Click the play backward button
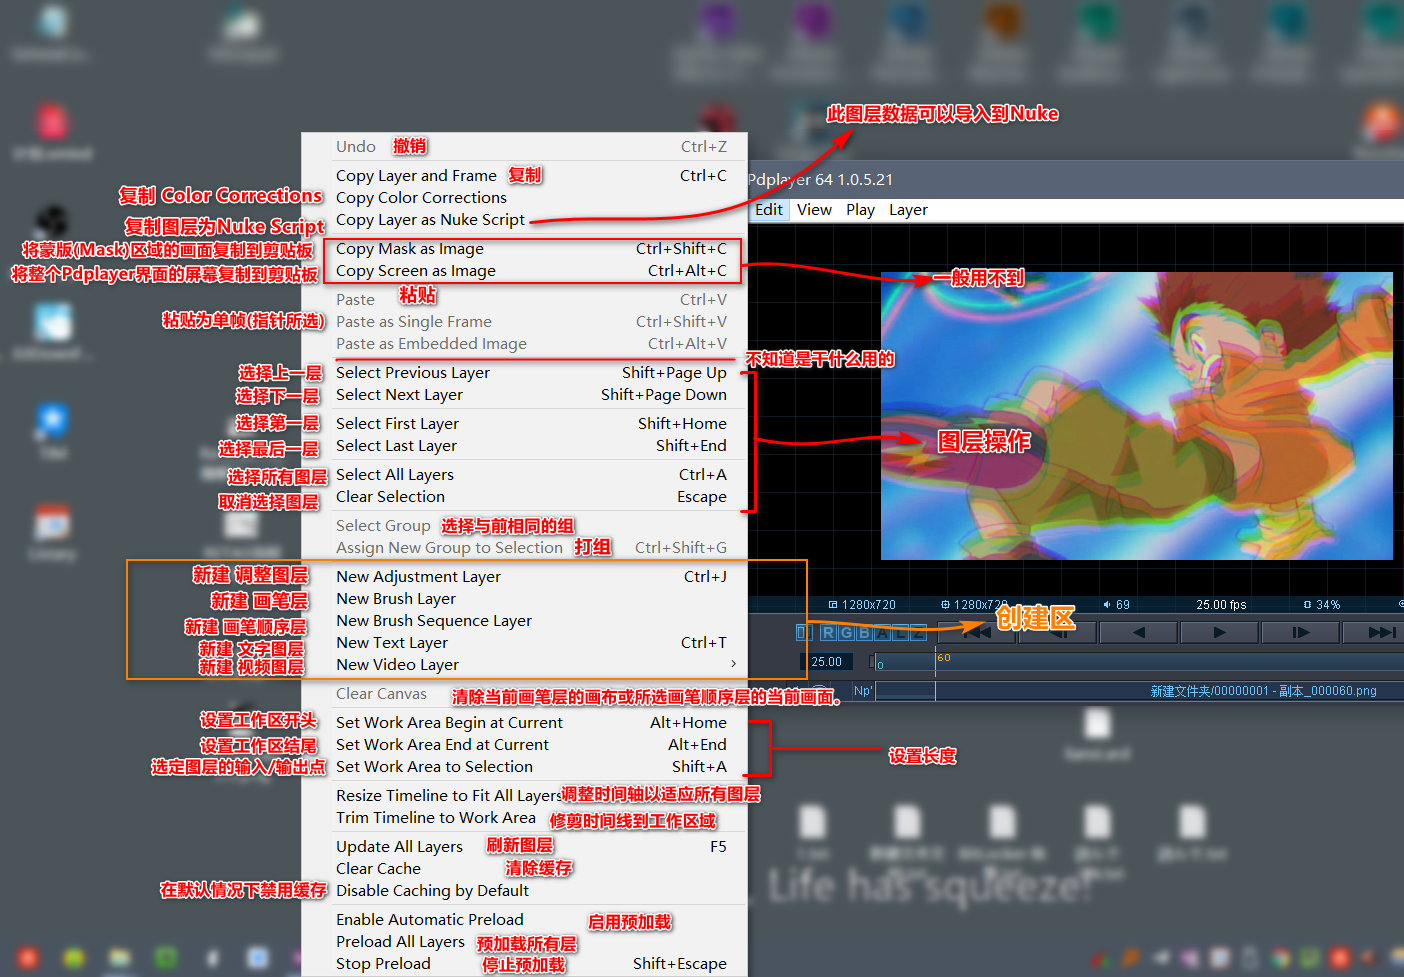The image size is (1404, 977). (1138, 632)
